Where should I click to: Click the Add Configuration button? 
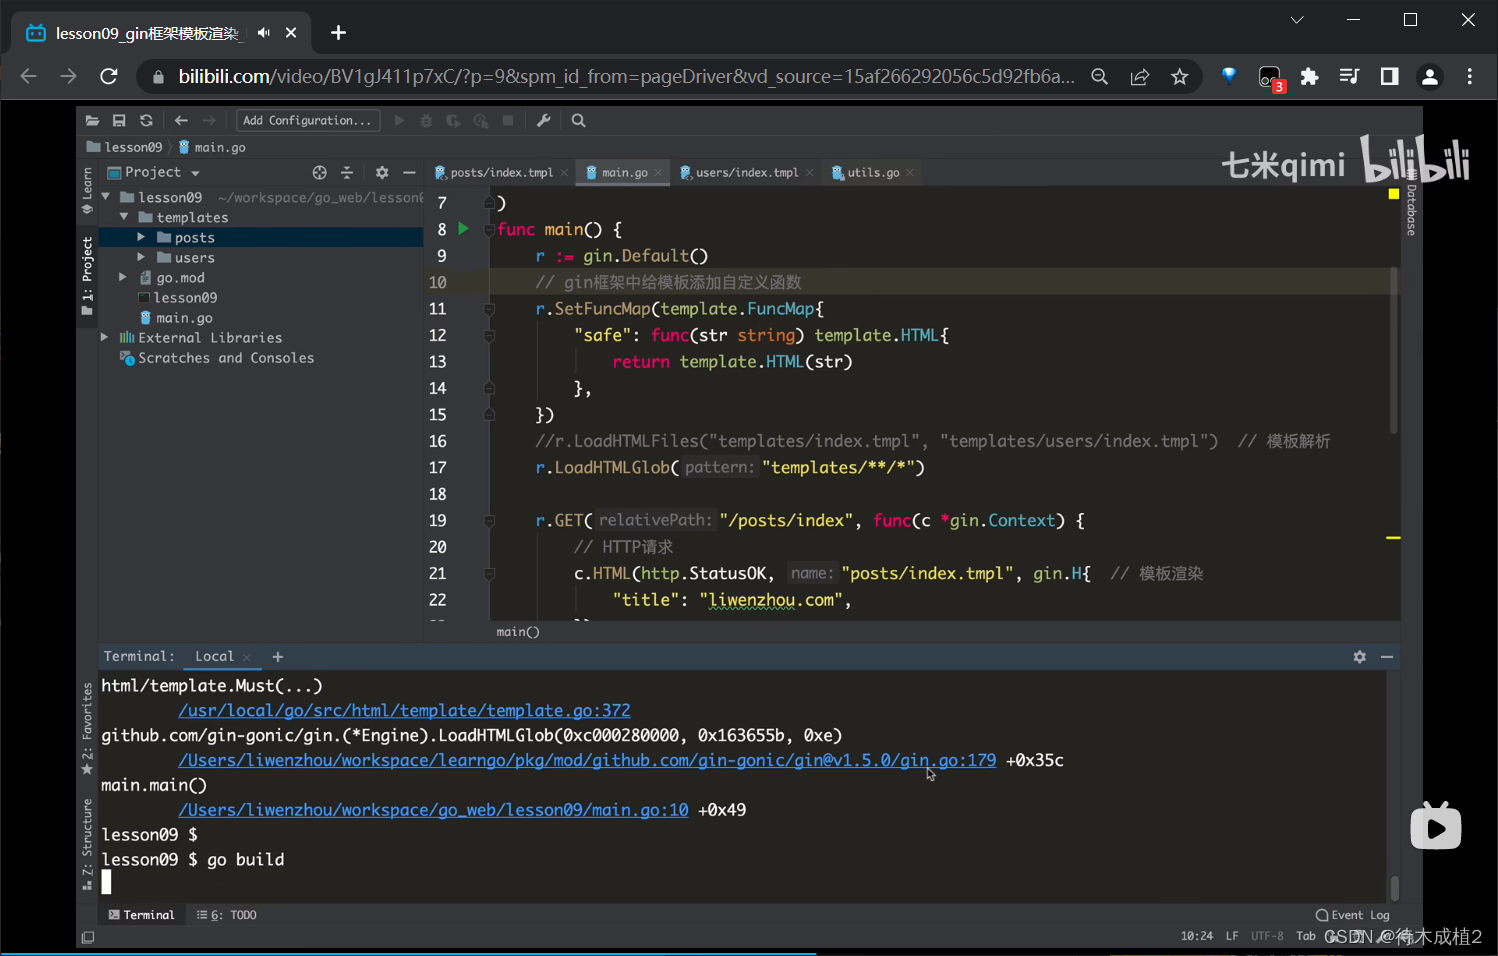coord(307,121)
